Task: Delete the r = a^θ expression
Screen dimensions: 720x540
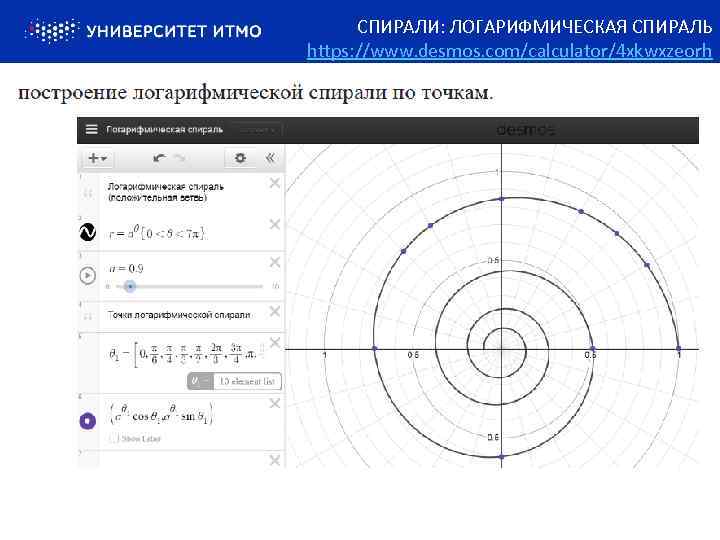Action: [x=275, y=225]
